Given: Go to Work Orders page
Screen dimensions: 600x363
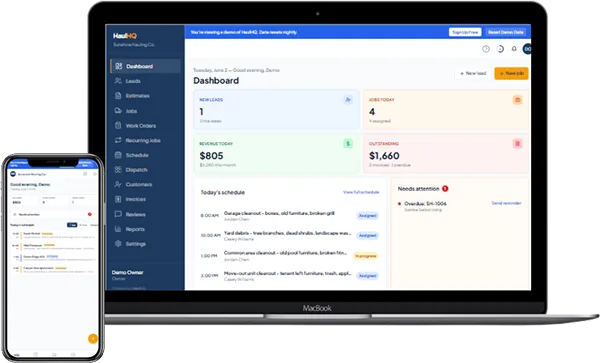Looking at the screenshot, I should pos(145,125).
